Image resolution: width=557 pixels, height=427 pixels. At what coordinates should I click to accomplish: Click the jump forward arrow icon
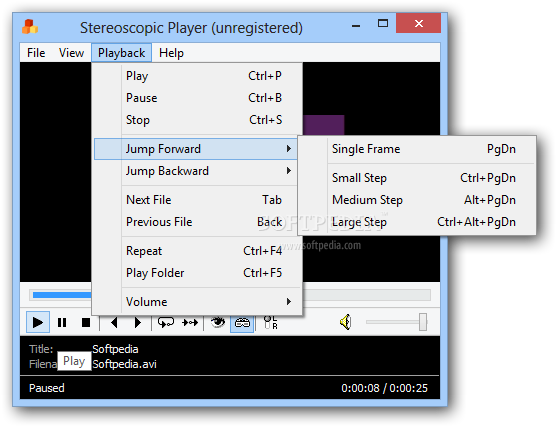point(138,323)
